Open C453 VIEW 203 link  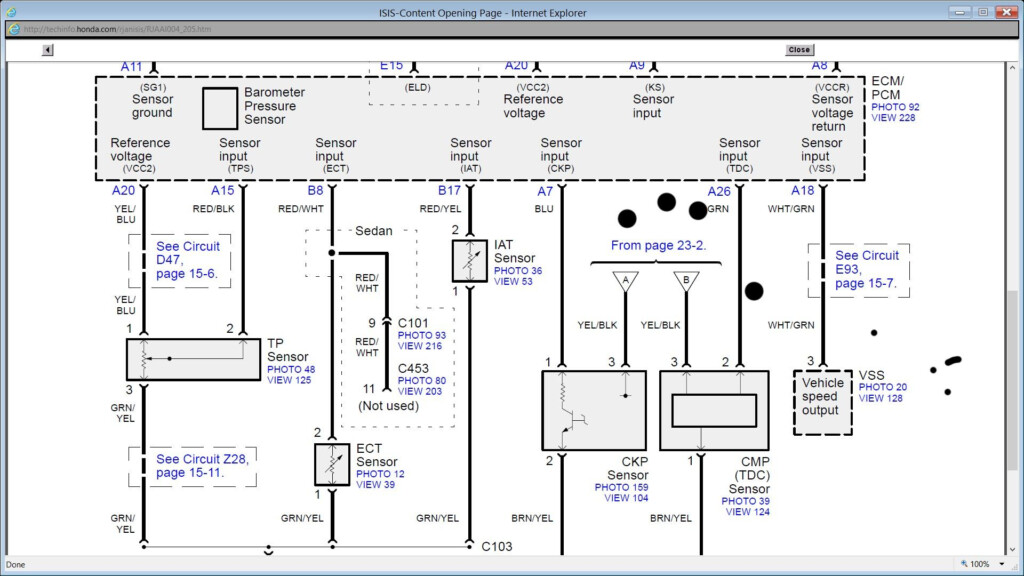click(x=420, y=391)
